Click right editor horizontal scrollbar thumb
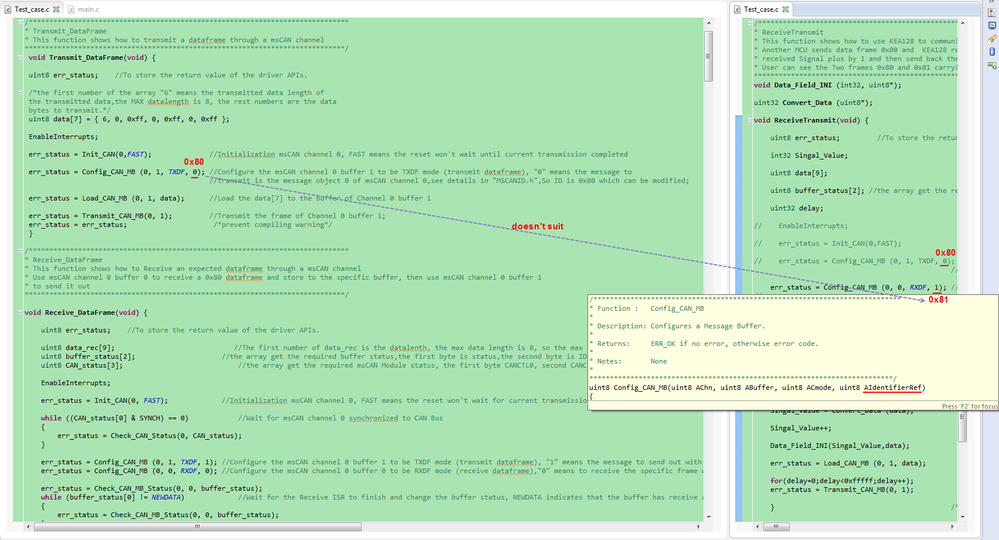This screenshot has height=540, width=999. coord(776,527)
